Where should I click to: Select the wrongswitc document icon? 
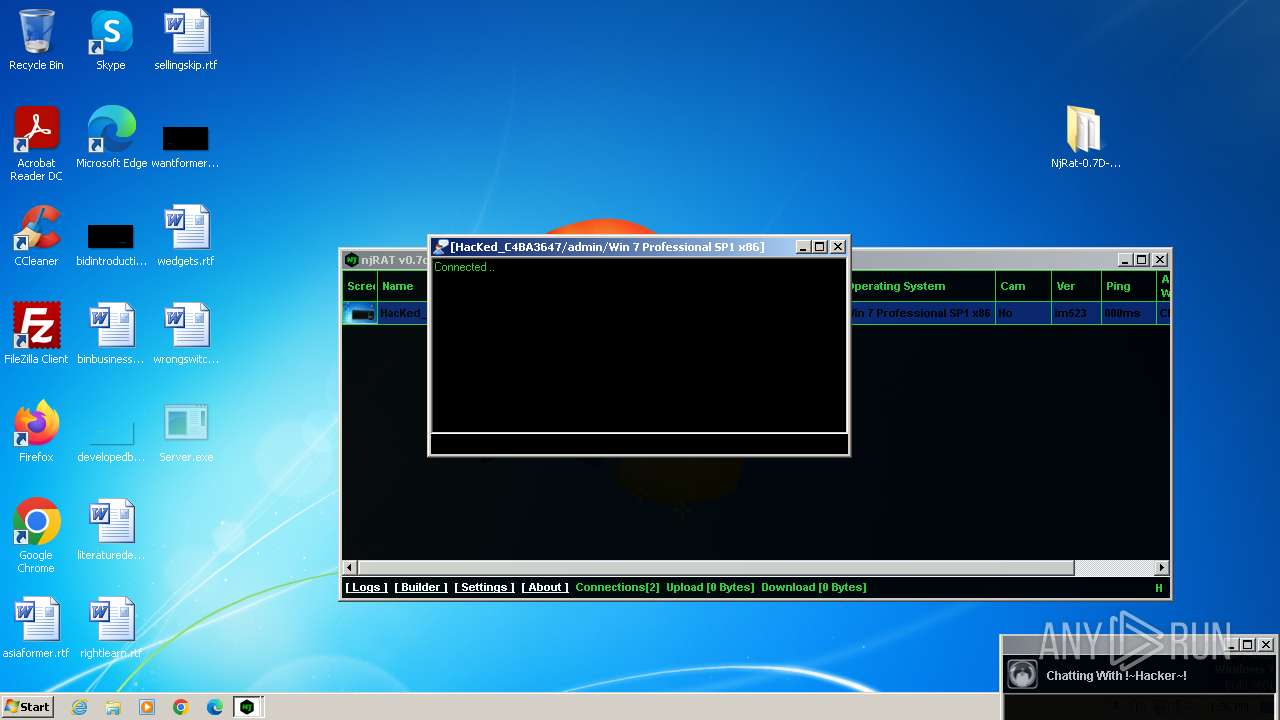pos(186,334)
